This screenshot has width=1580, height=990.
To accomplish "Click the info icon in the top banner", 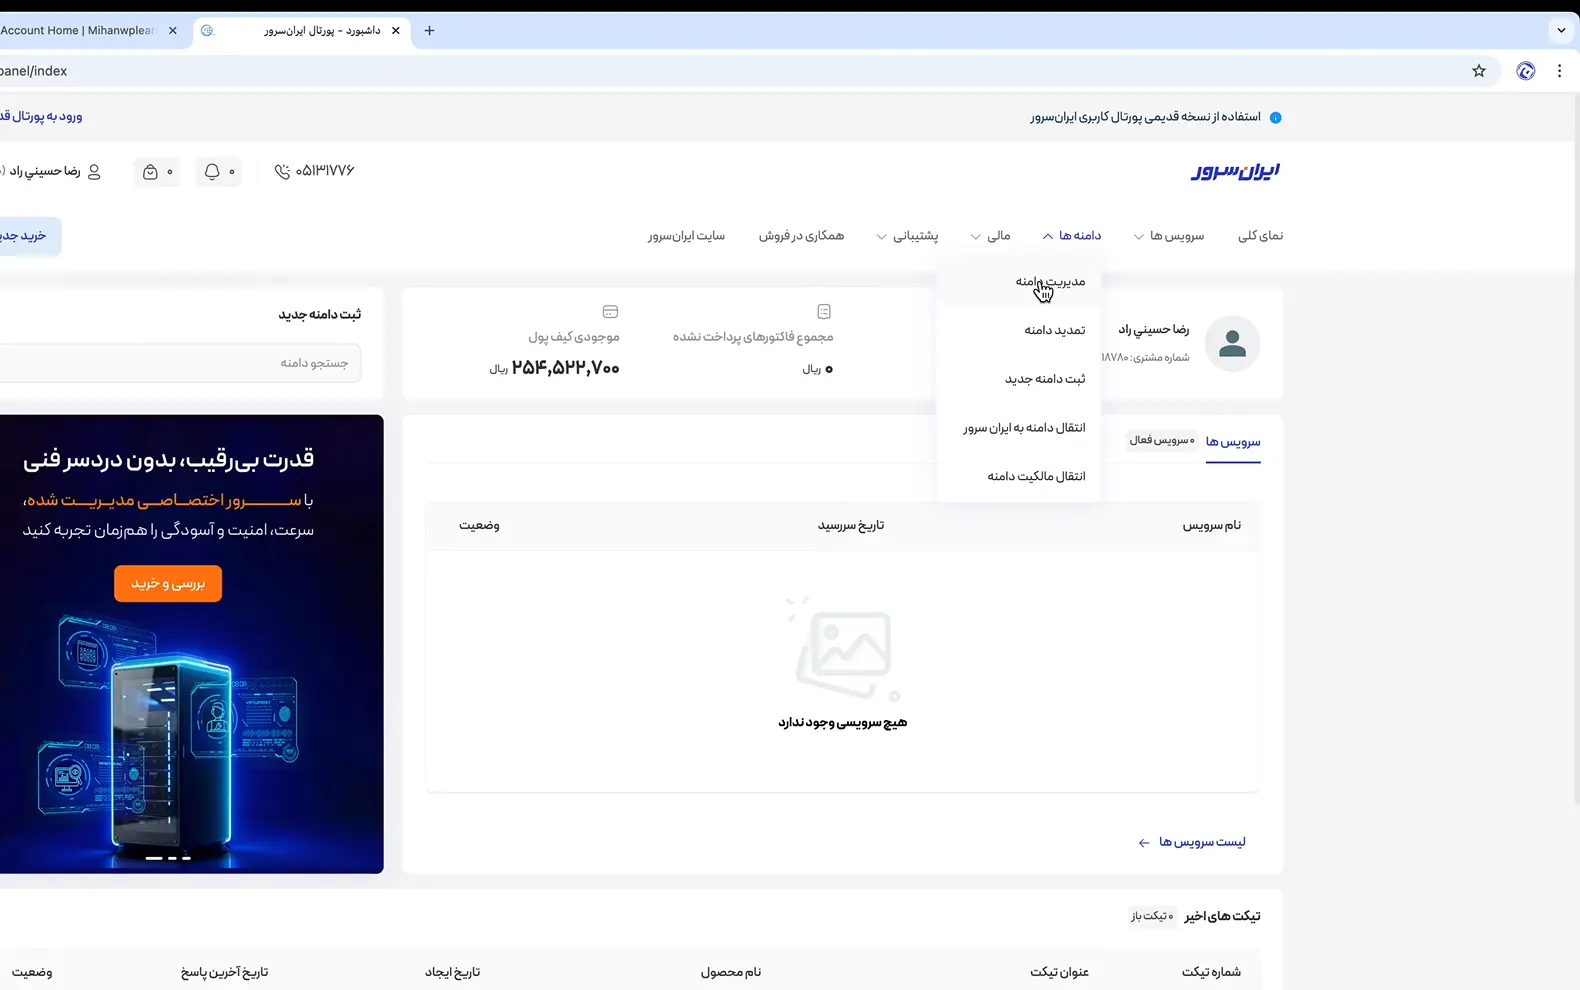I will click(x=1275, y=117).
